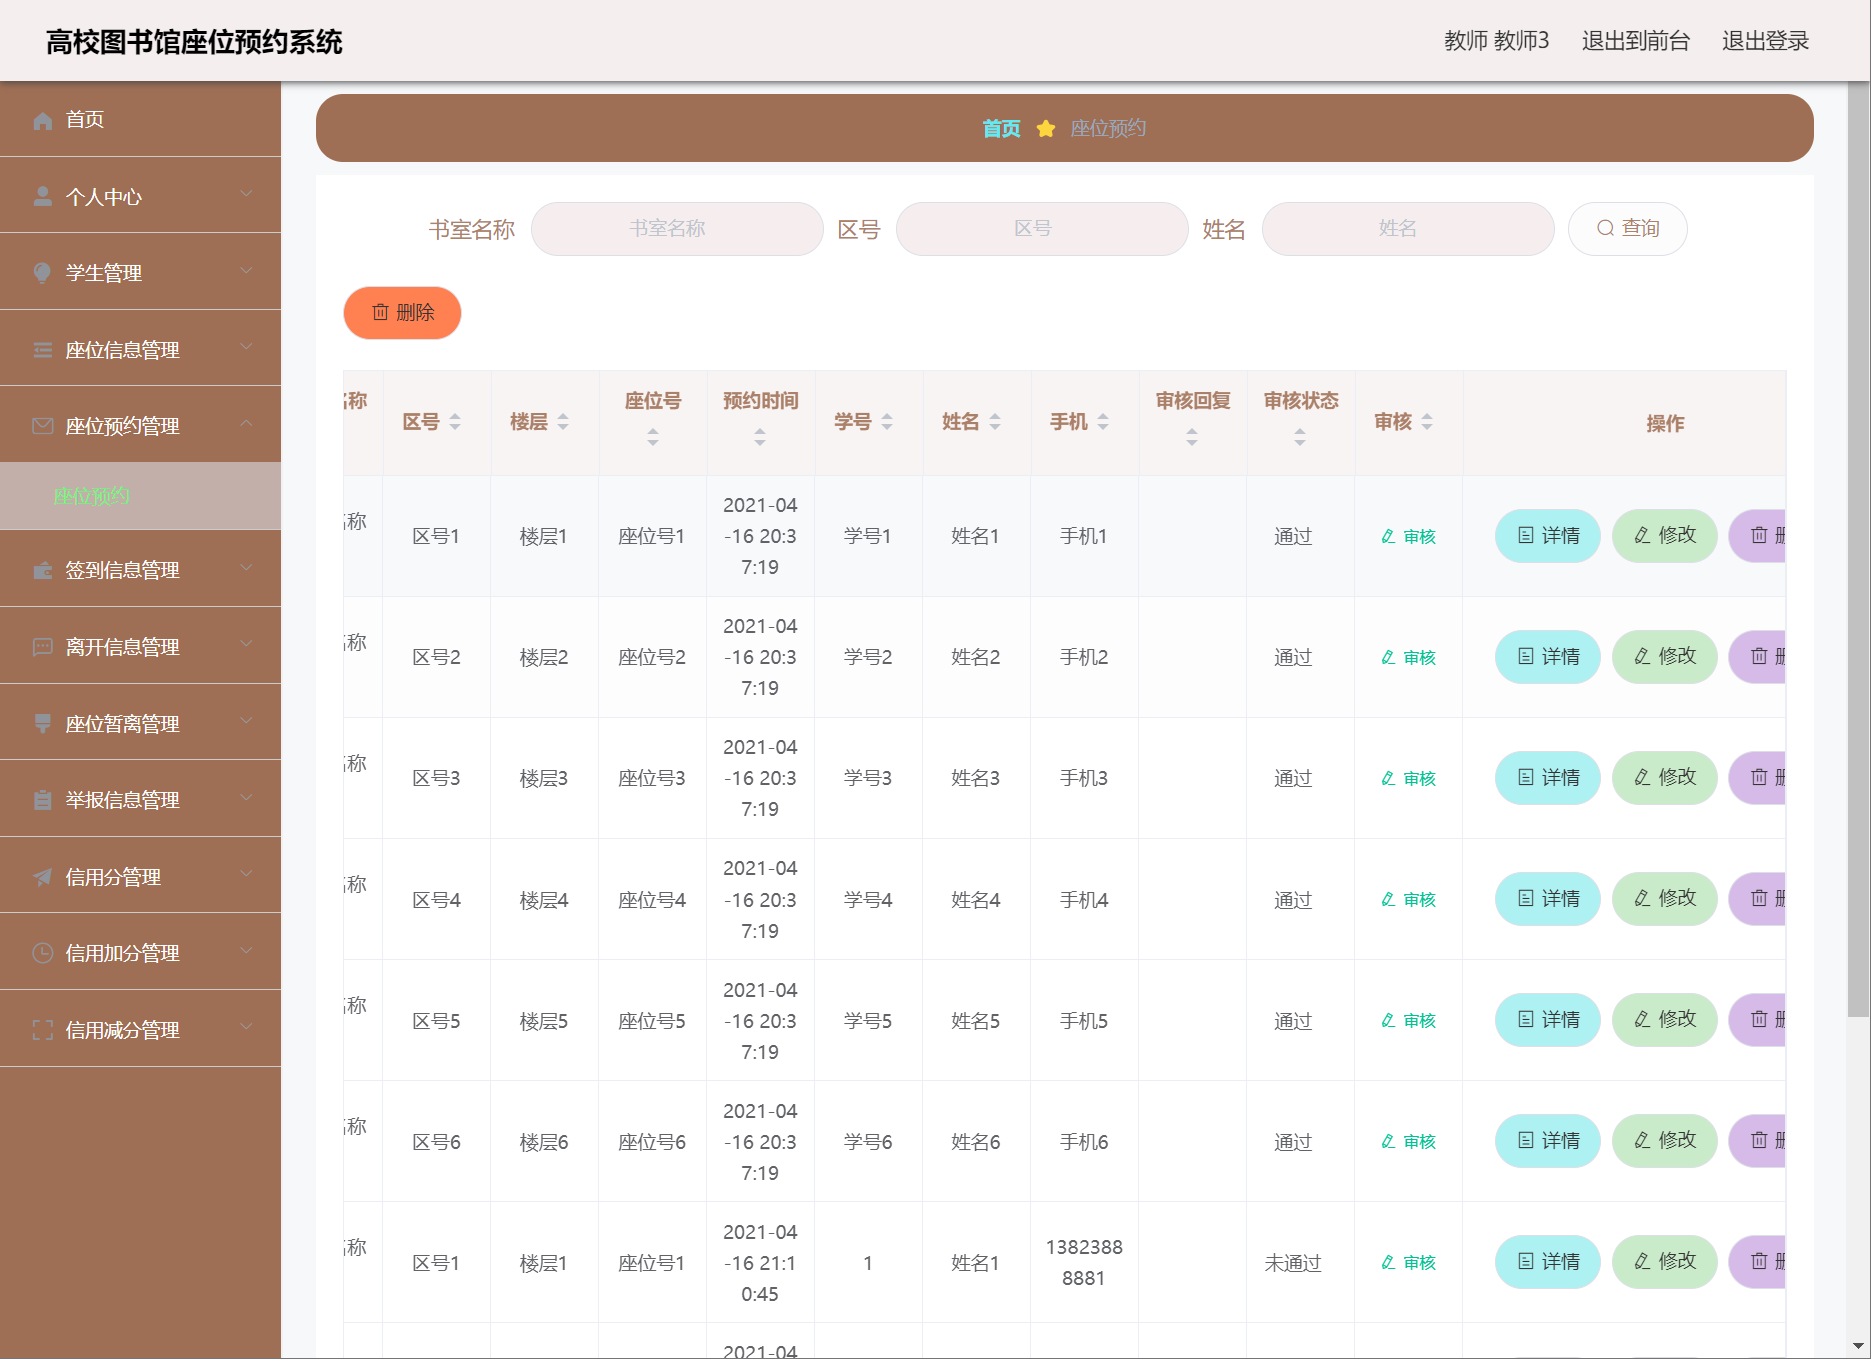Open the 首页 sidebar menu item

click(x=140, y=119)
